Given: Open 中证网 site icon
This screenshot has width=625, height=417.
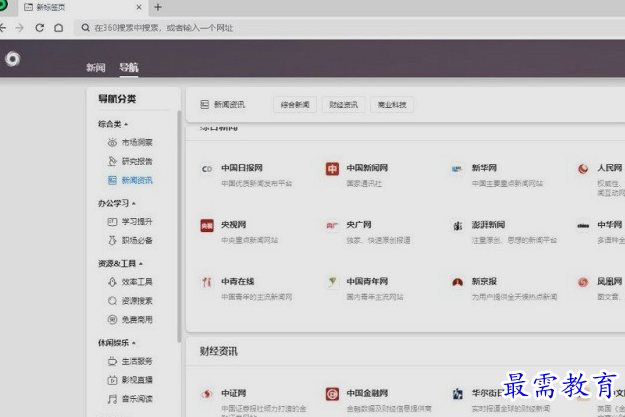Looking at the screenshot, I should (x=207, y=394).
